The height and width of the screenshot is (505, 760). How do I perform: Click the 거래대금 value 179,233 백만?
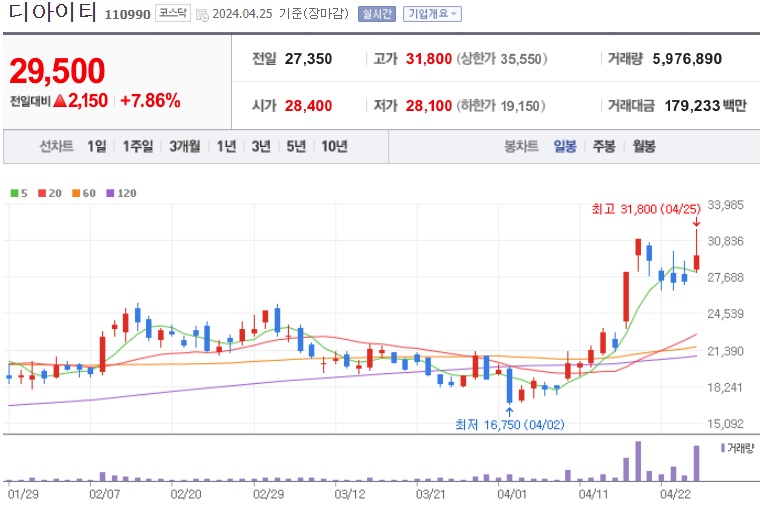click(x=705, y=106)
